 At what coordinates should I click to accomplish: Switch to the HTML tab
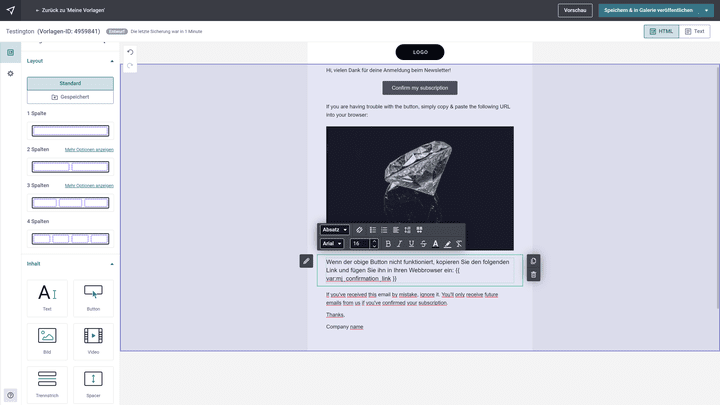pos(661,31)
